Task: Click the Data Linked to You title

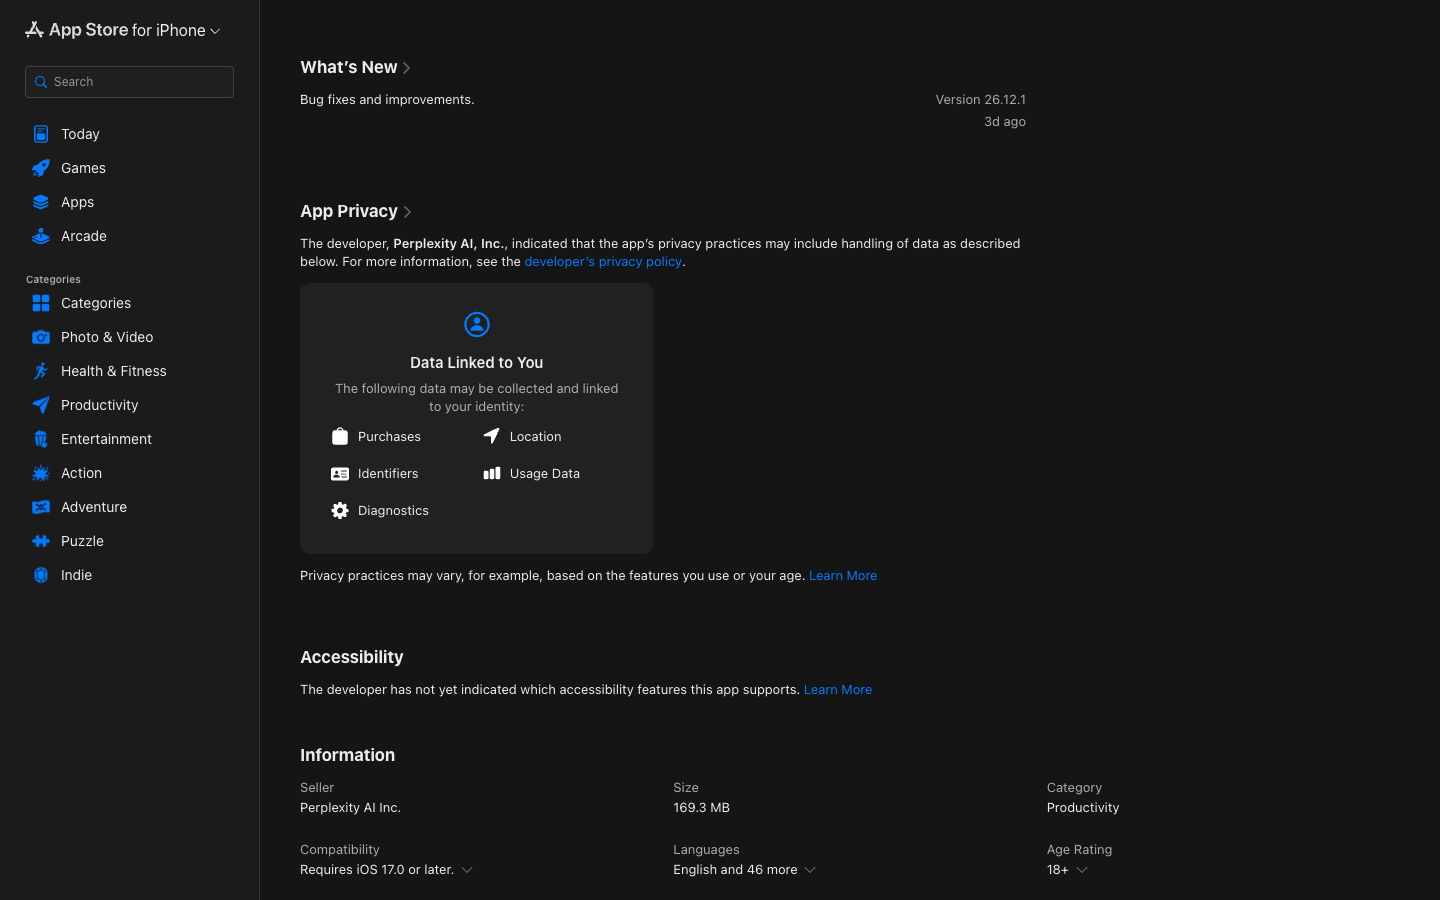Action: click(477, 363)
